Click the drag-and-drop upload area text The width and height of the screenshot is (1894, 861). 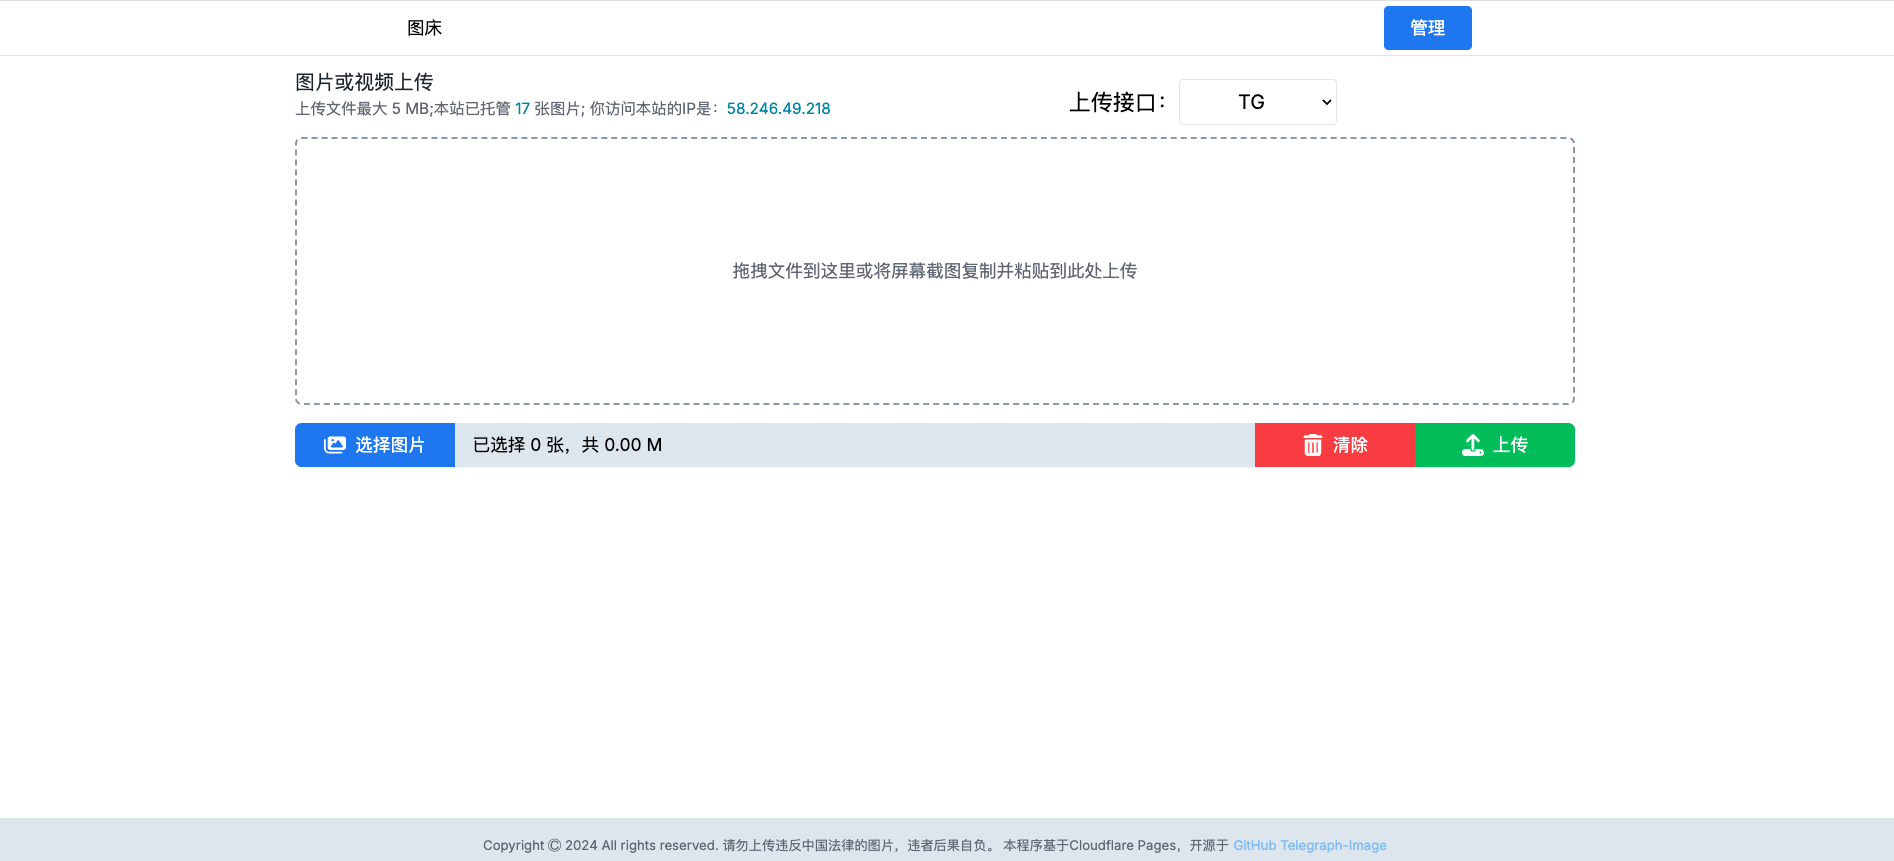934,271
